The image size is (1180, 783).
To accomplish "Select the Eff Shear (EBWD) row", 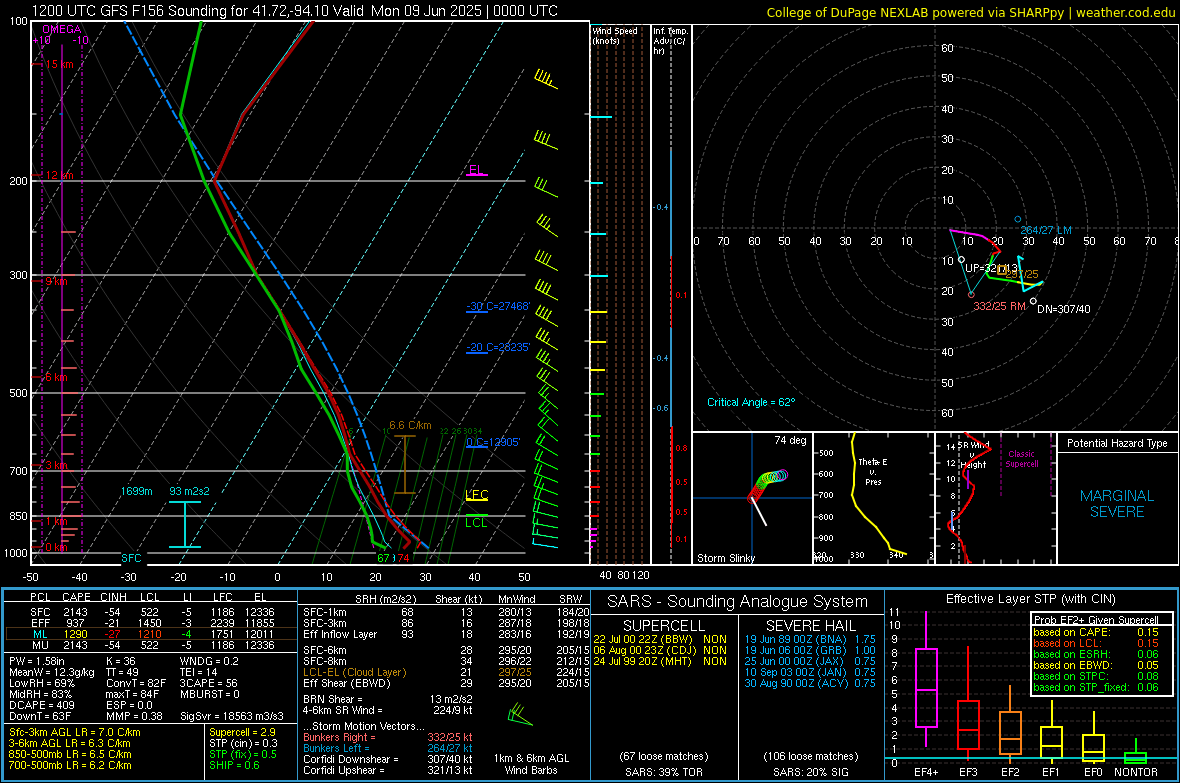I will click(x=446, y=684).
